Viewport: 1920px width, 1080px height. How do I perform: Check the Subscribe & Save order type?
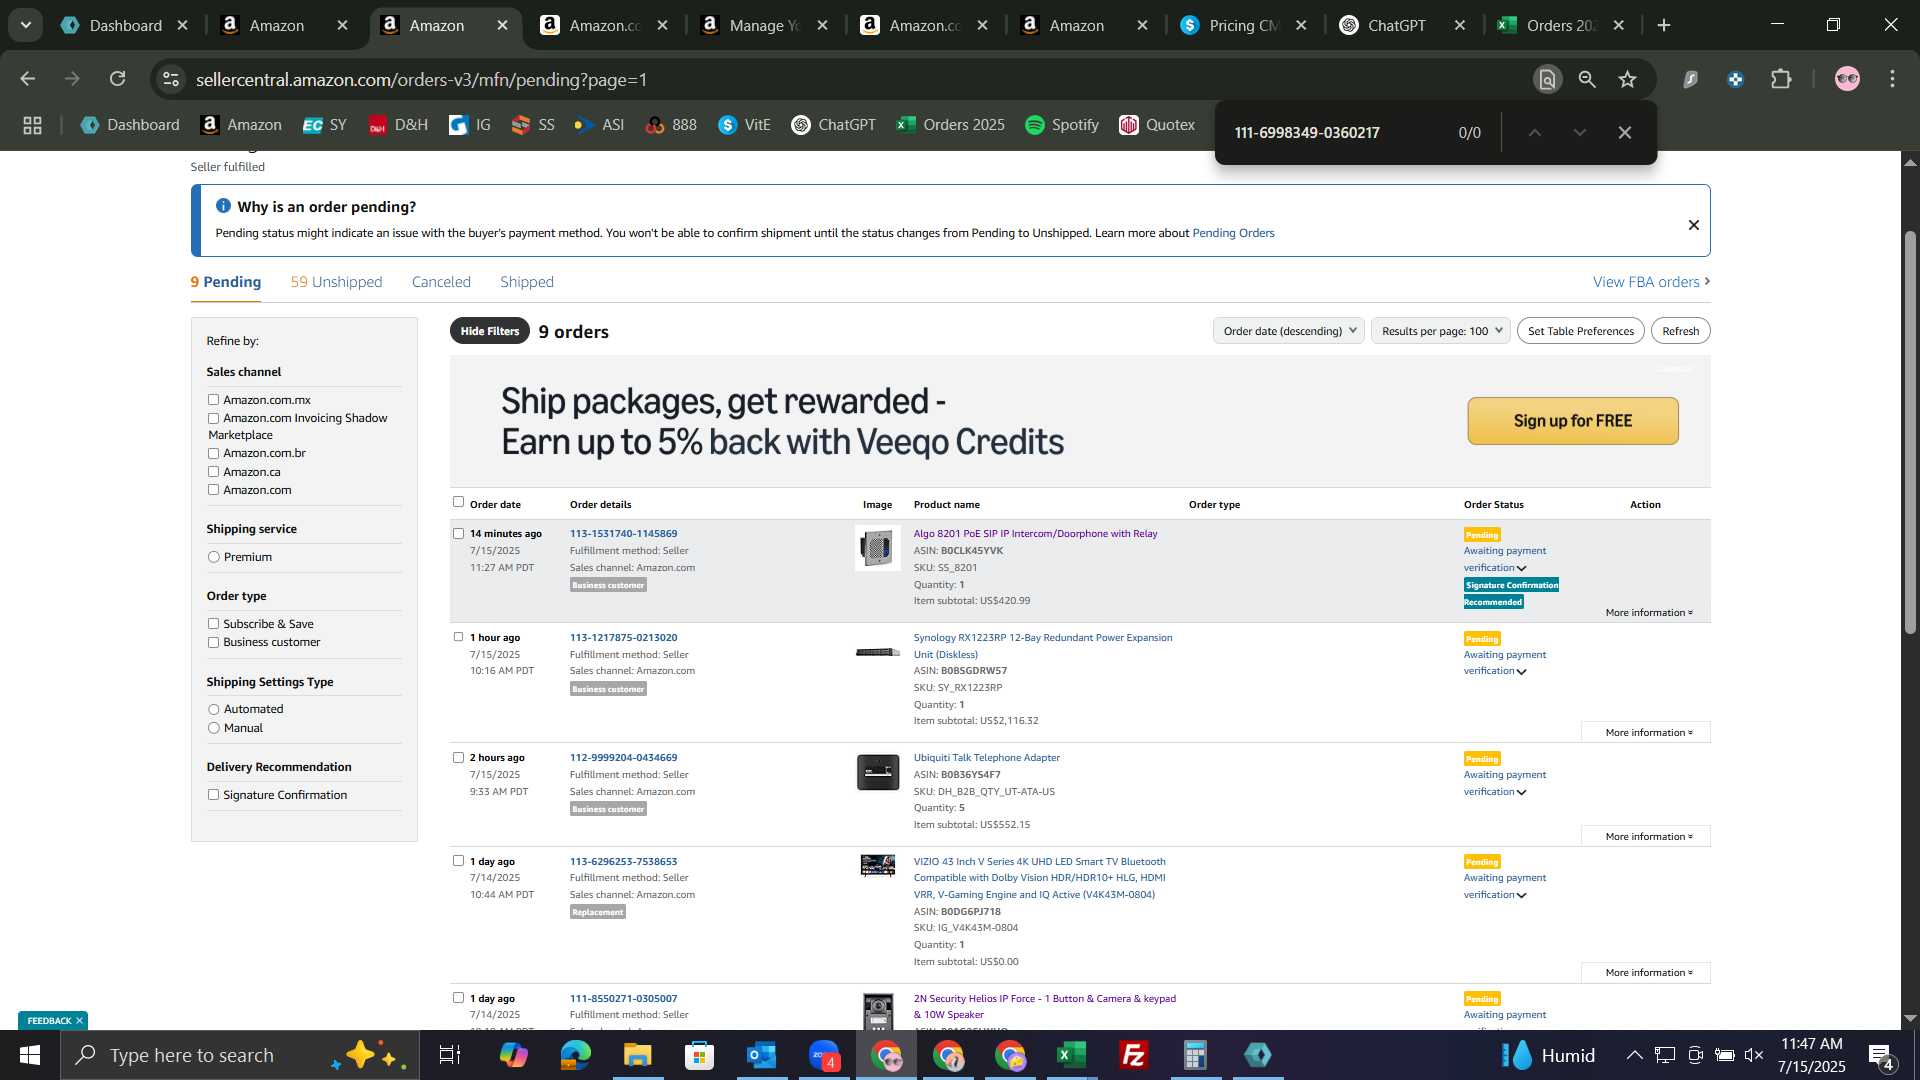coord(213,624)
